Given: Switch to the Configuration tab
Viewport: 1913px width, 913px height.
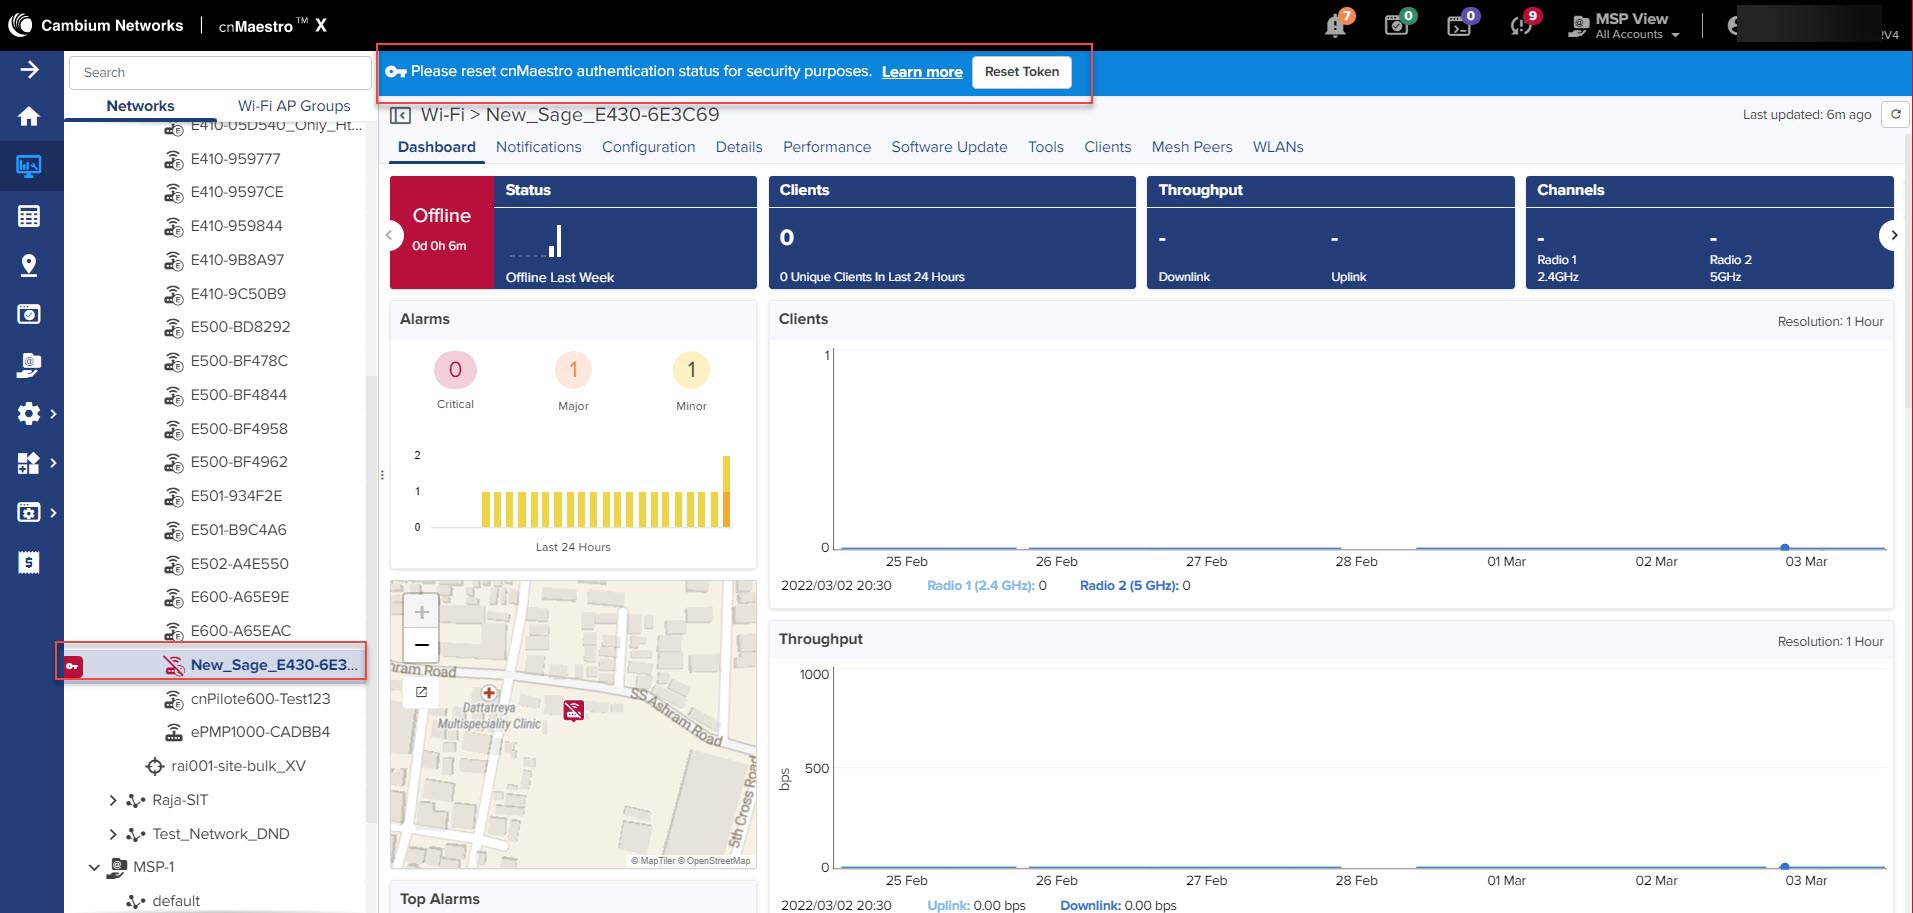Looking at the screenshot, I should pyautogui.click(x=648, y=147).
